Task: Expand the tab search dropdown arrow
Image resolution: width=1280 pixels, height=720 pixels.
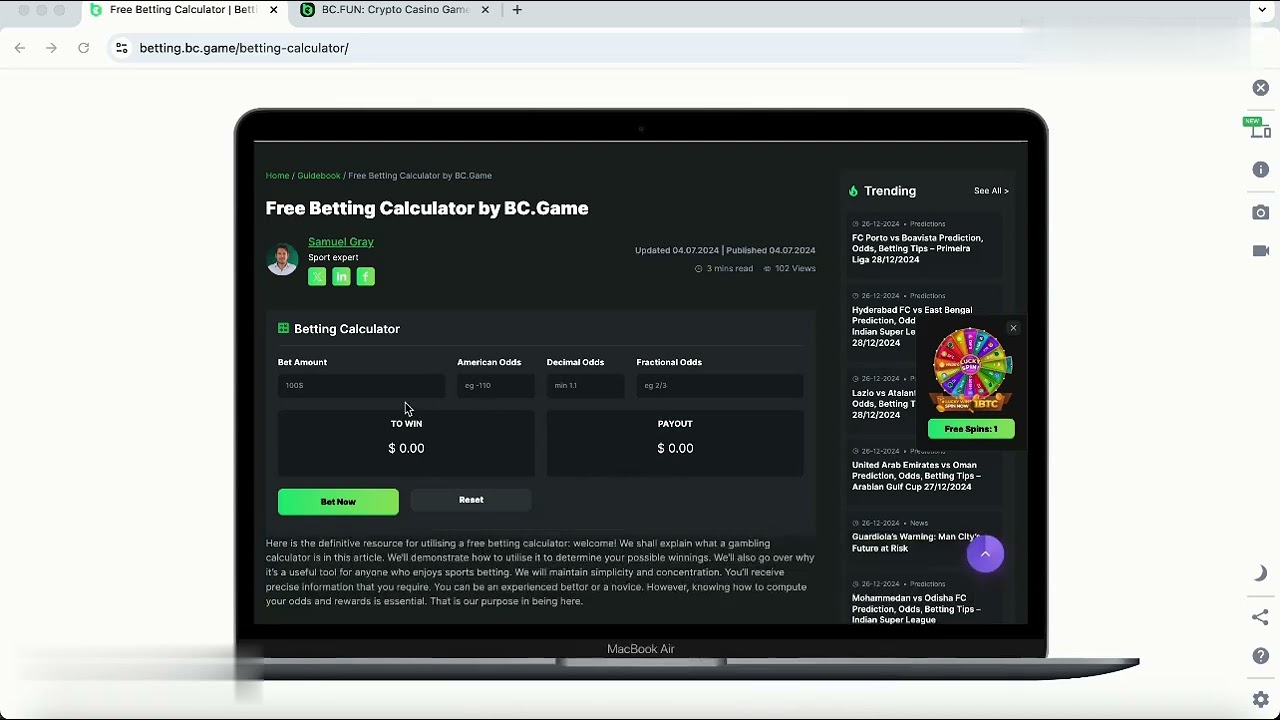Action: [1262, 10]
